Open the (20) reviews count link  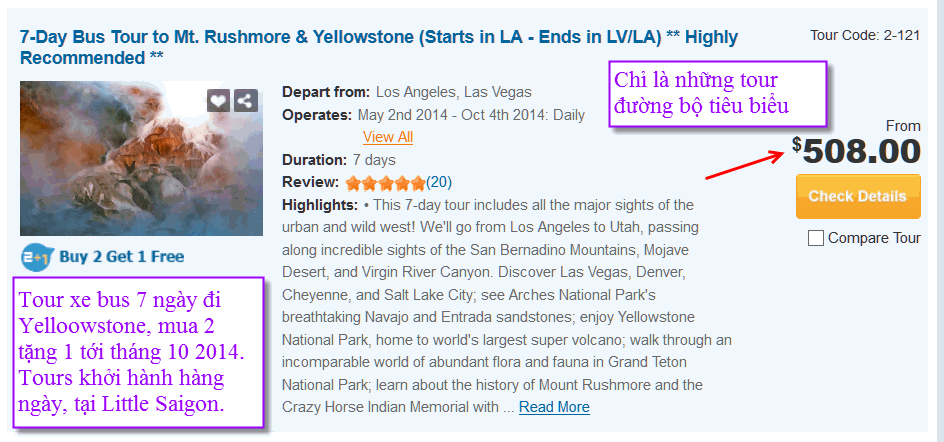pos(439,182)
